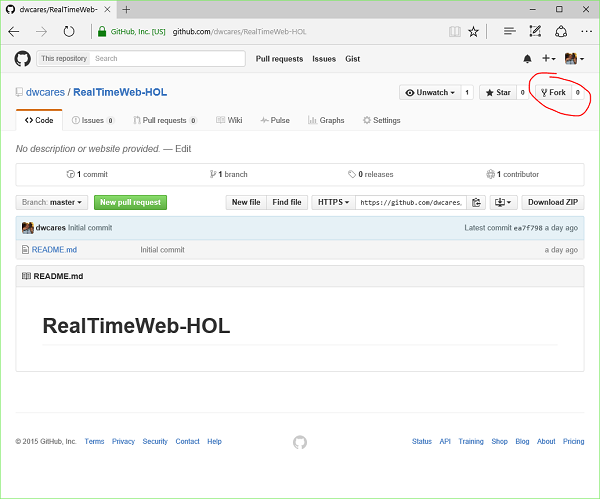
Task: Open Gist in top navigation
Action: click(x=352, y=59)
